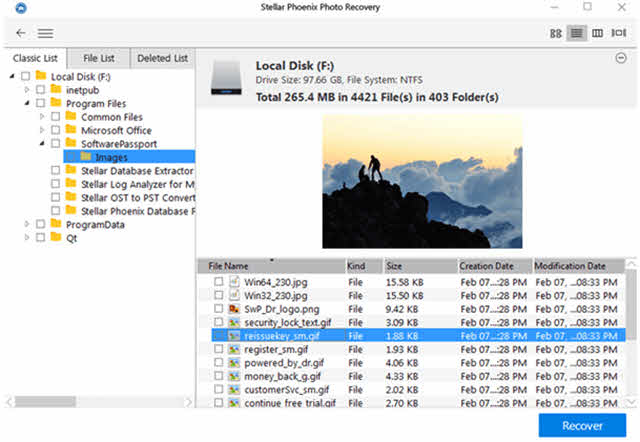640x442 pixels.
Task: Collapse preview panel with minus icon
Action: (621, 58)
